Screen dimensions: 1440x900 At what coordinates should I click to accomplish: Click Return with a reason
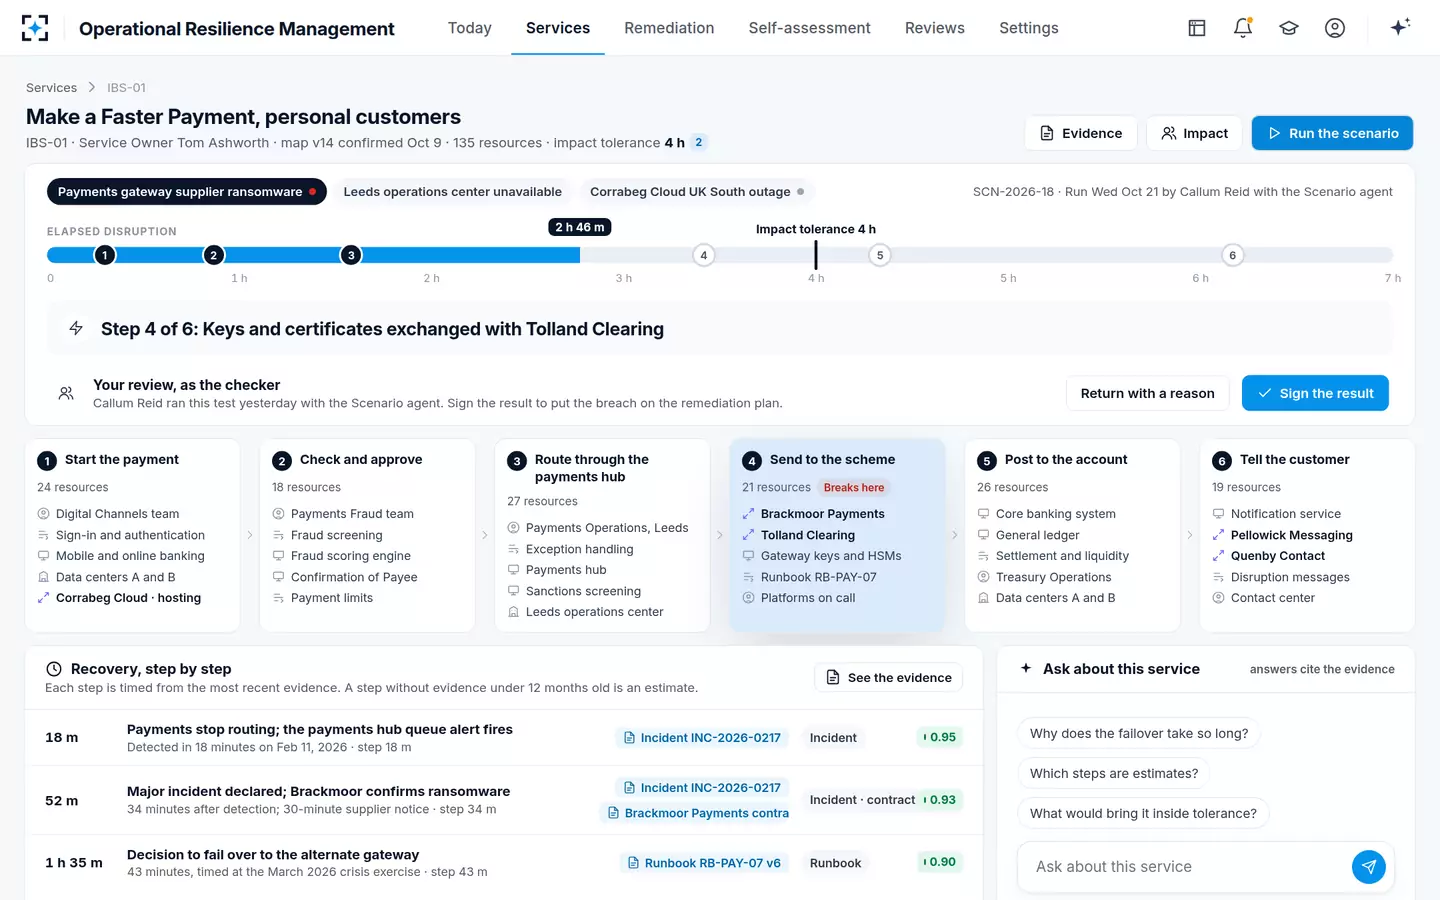[1148, 393]
